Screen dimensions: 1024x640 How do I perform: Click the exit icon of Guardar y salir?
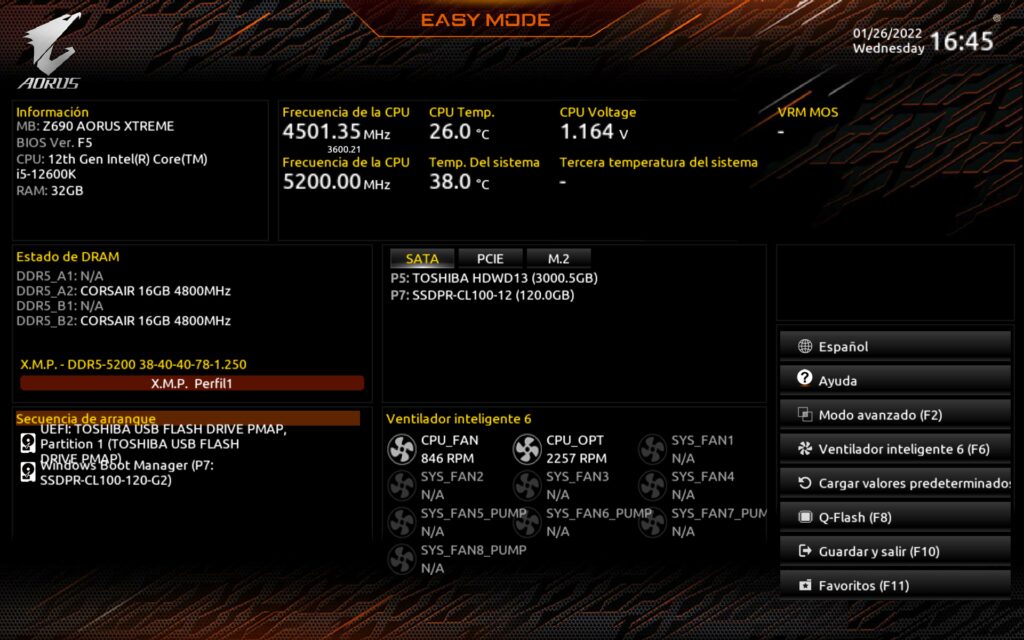(x=805, y=551)
